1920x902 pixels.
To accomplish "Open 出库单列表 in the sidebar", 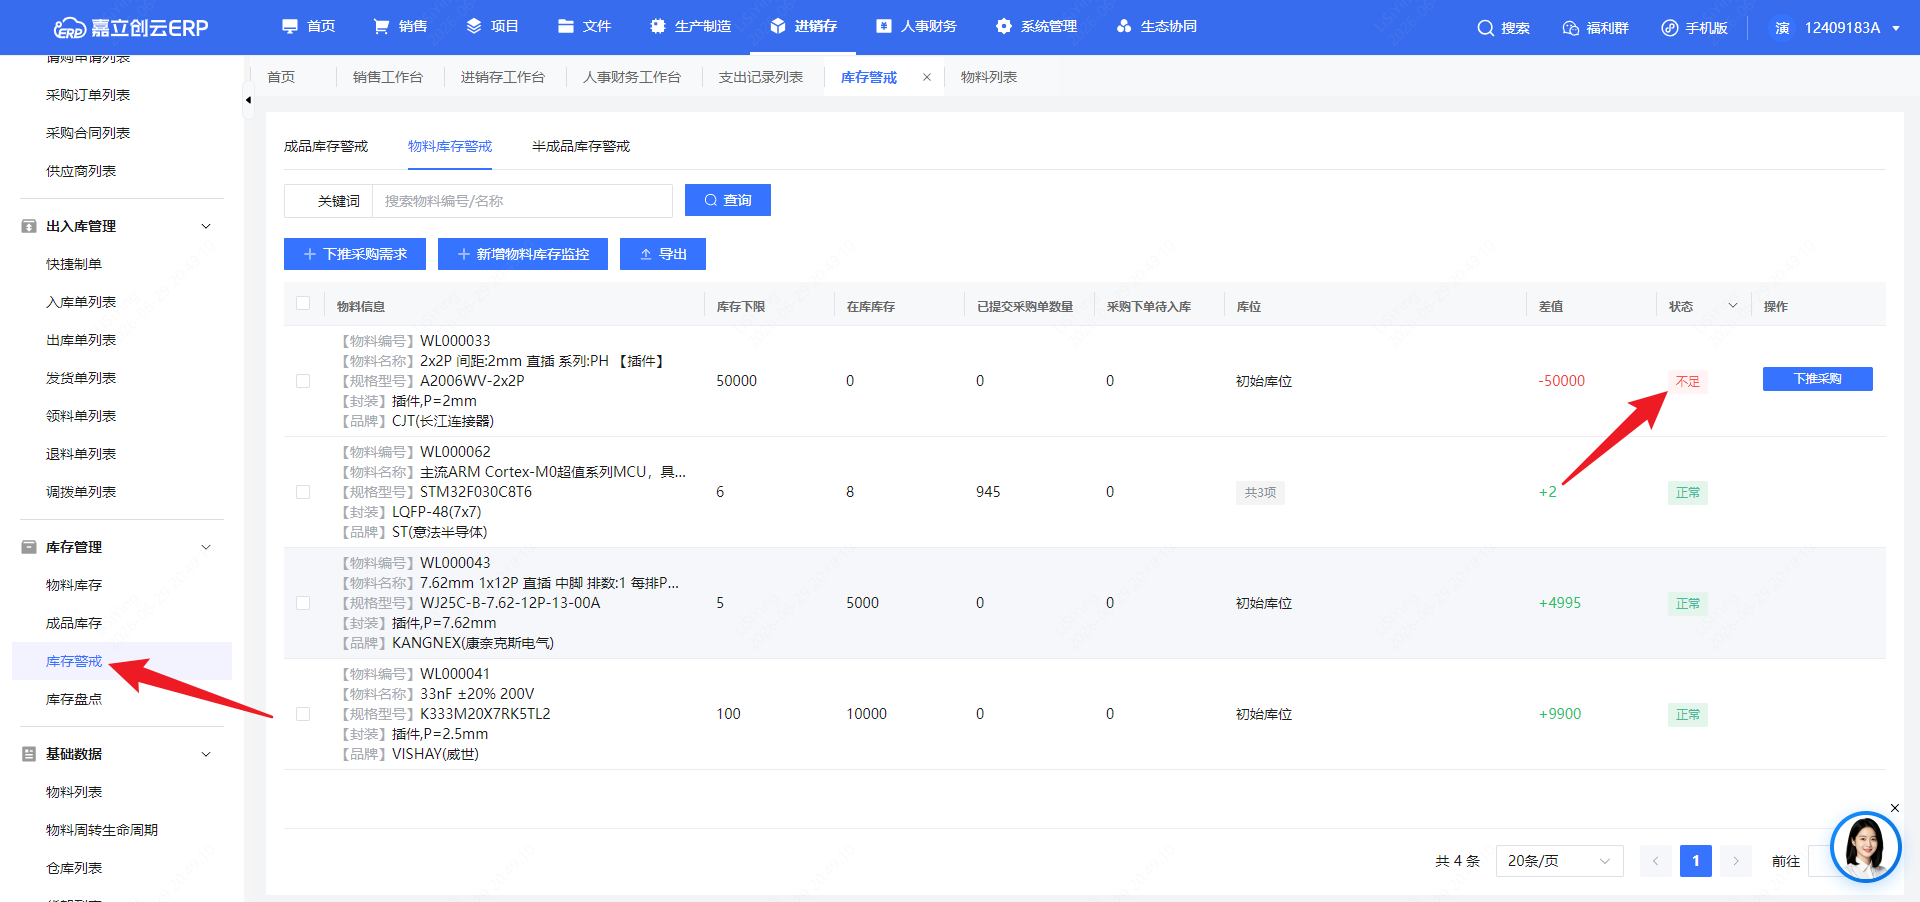I will point(81,340).
